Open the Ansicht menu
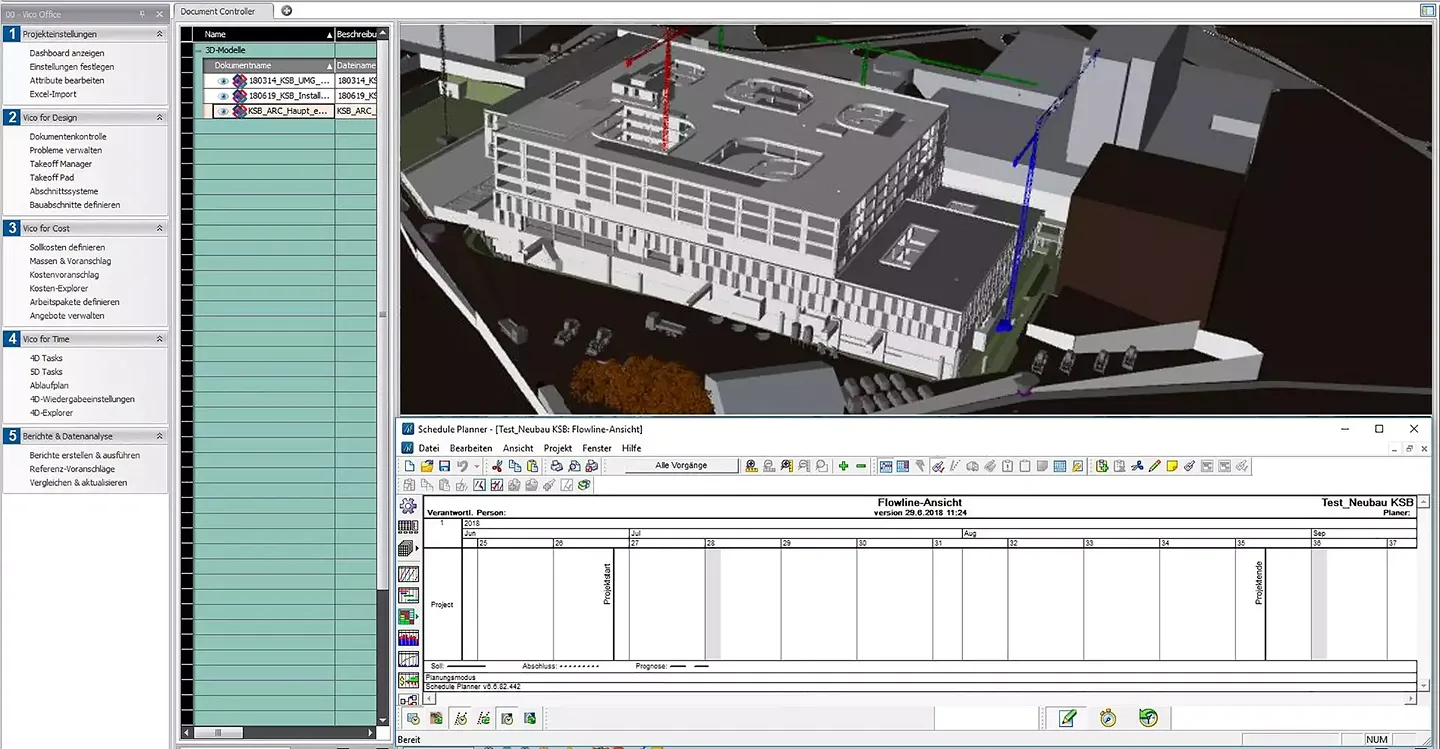 (x=518, y=448)
